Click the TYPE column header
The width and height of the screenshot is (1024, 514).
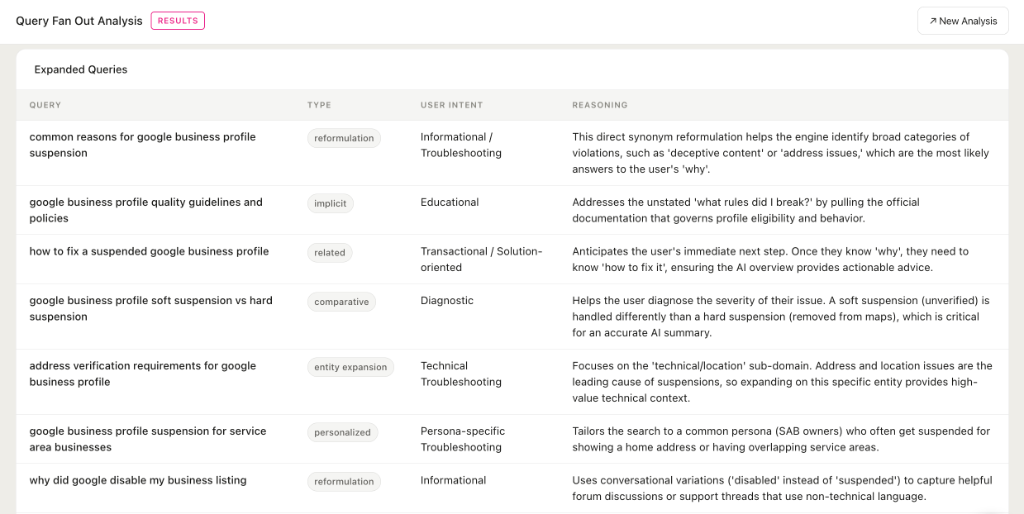[x=319, y=105]
